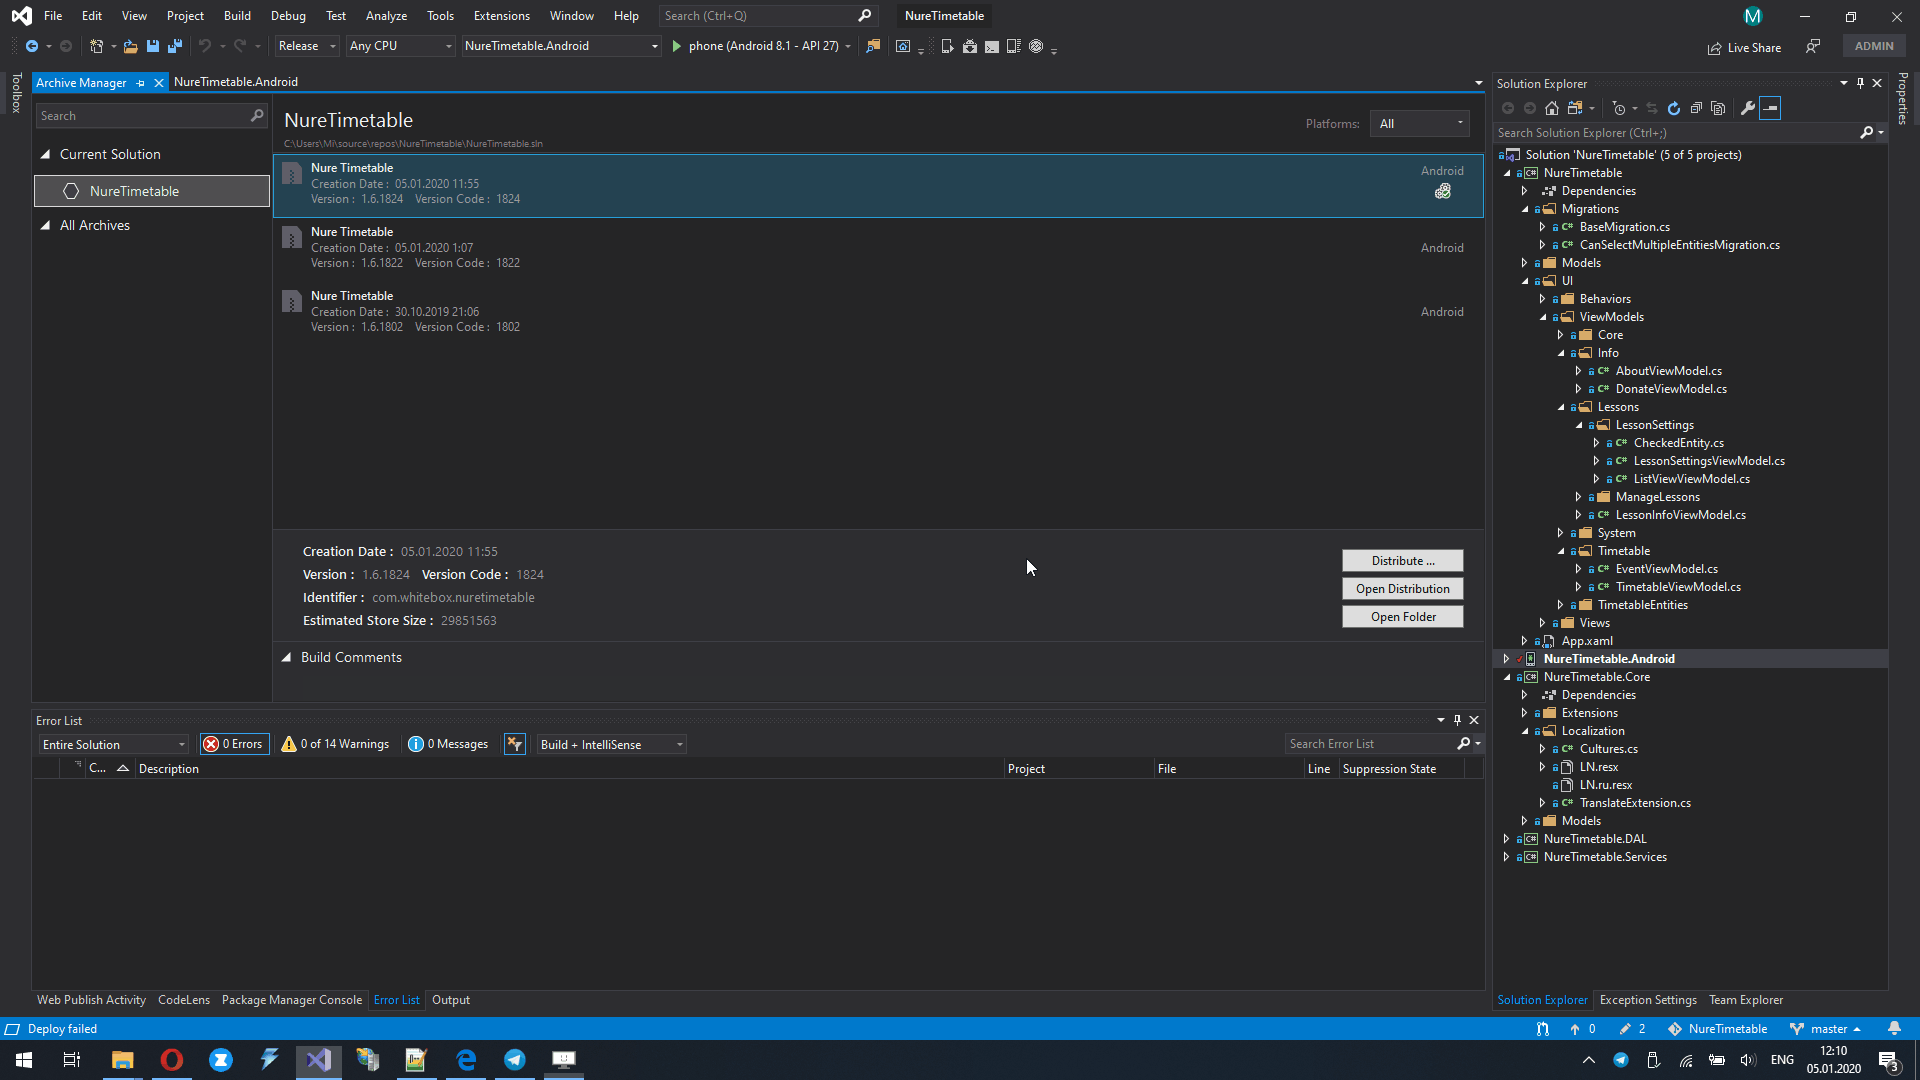Save all files from the toolbar
This screenshot has width=1920, height=1080.
[x=175, y=46]
